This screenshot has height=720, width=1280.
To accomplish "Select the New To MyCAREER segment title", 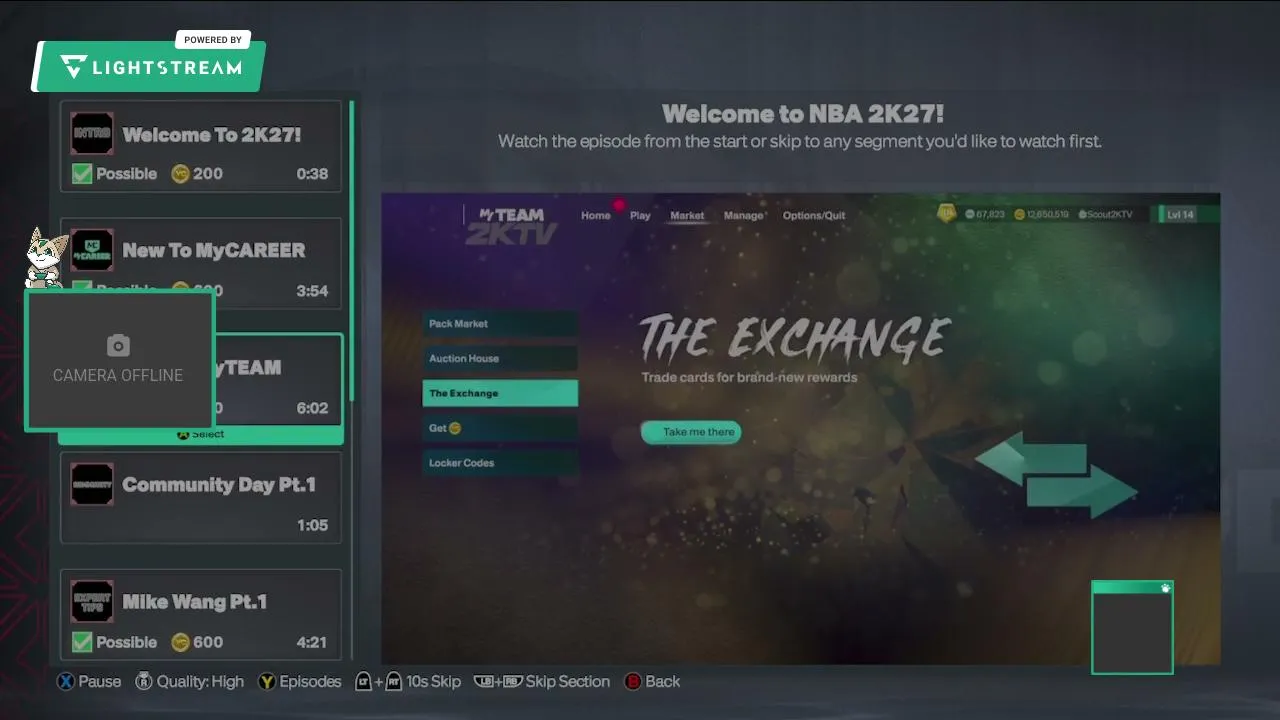I will tap(214, 251).
